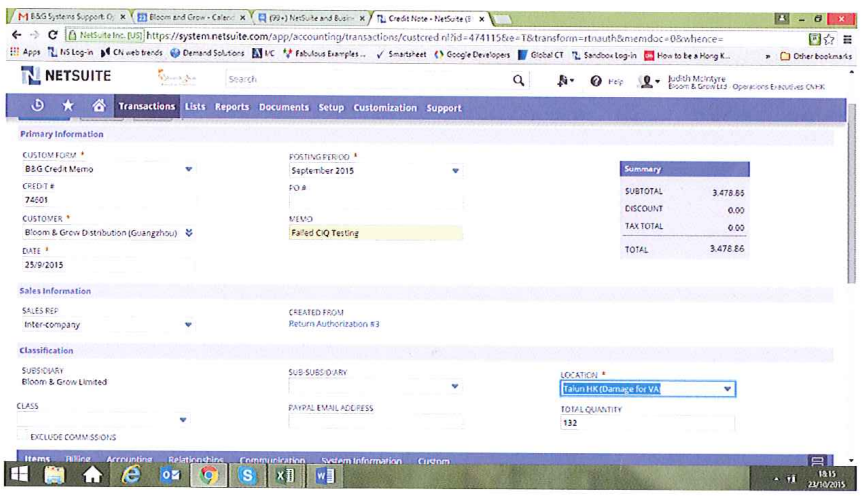Go to the NetSuite Home icon
Screen dimensions: 861x496
pyautogui.click(x=99, y=105)
